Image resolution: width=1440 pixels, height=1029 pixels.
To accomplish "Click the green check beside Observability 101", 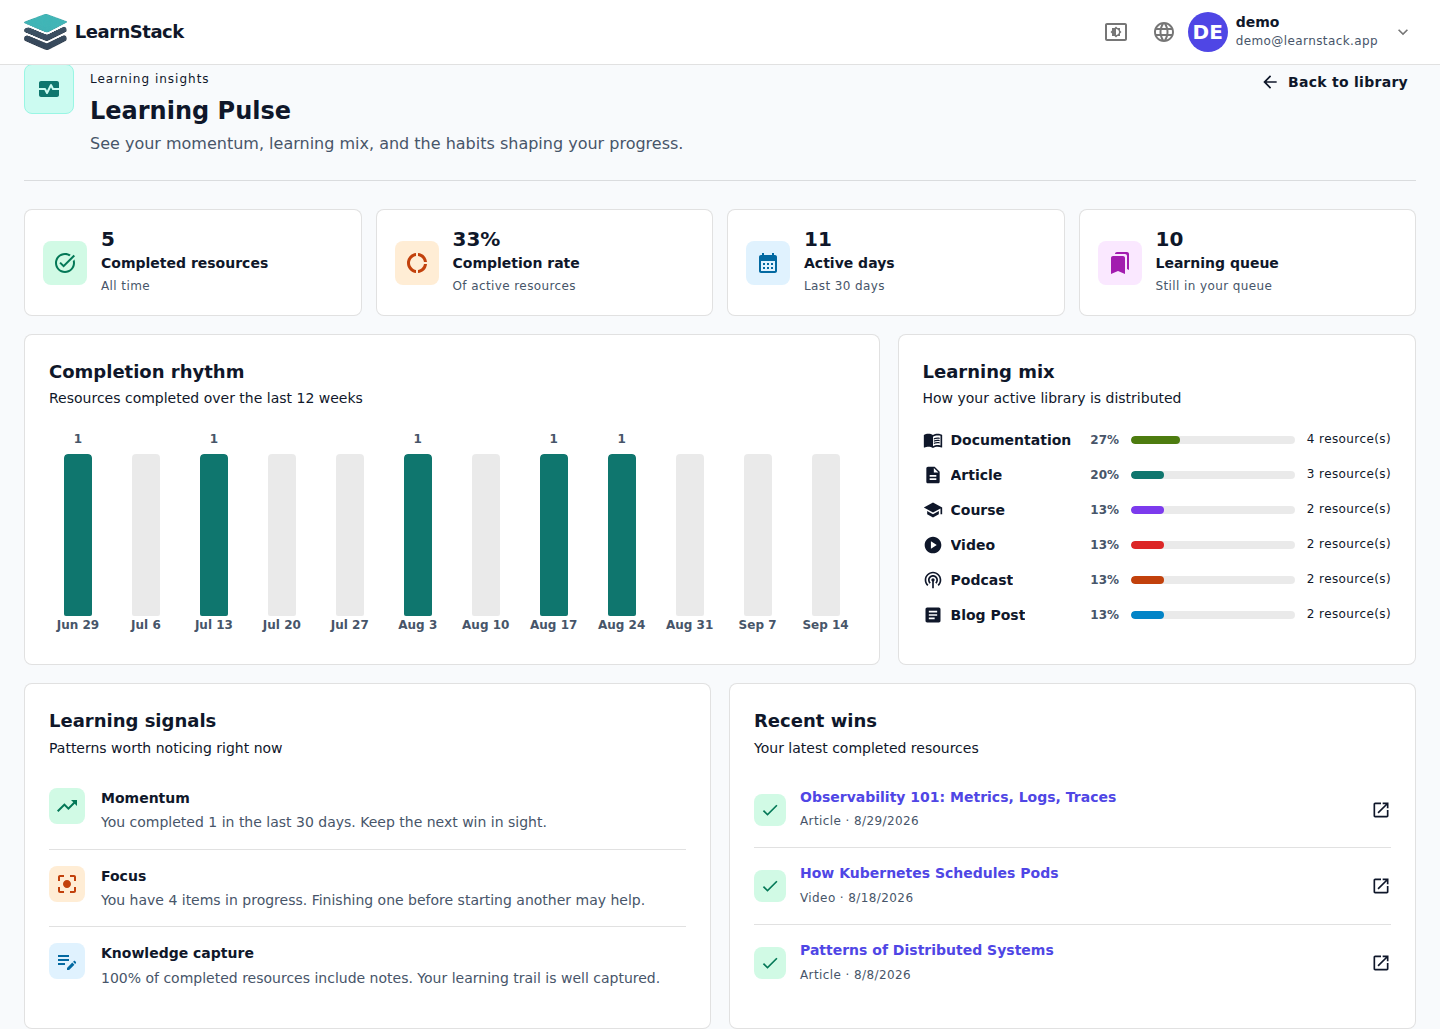I will point(770,810).
